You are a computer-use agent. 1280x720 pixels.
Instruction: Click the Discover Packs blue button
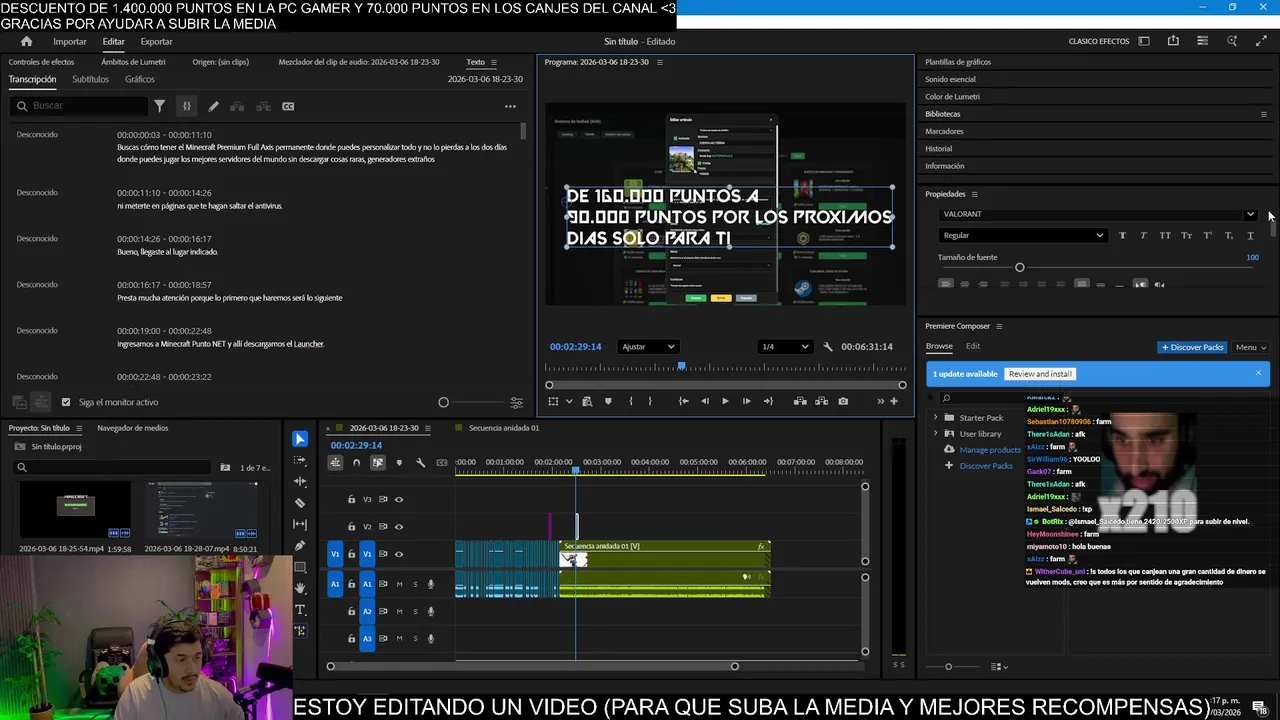click(1192, 347)
